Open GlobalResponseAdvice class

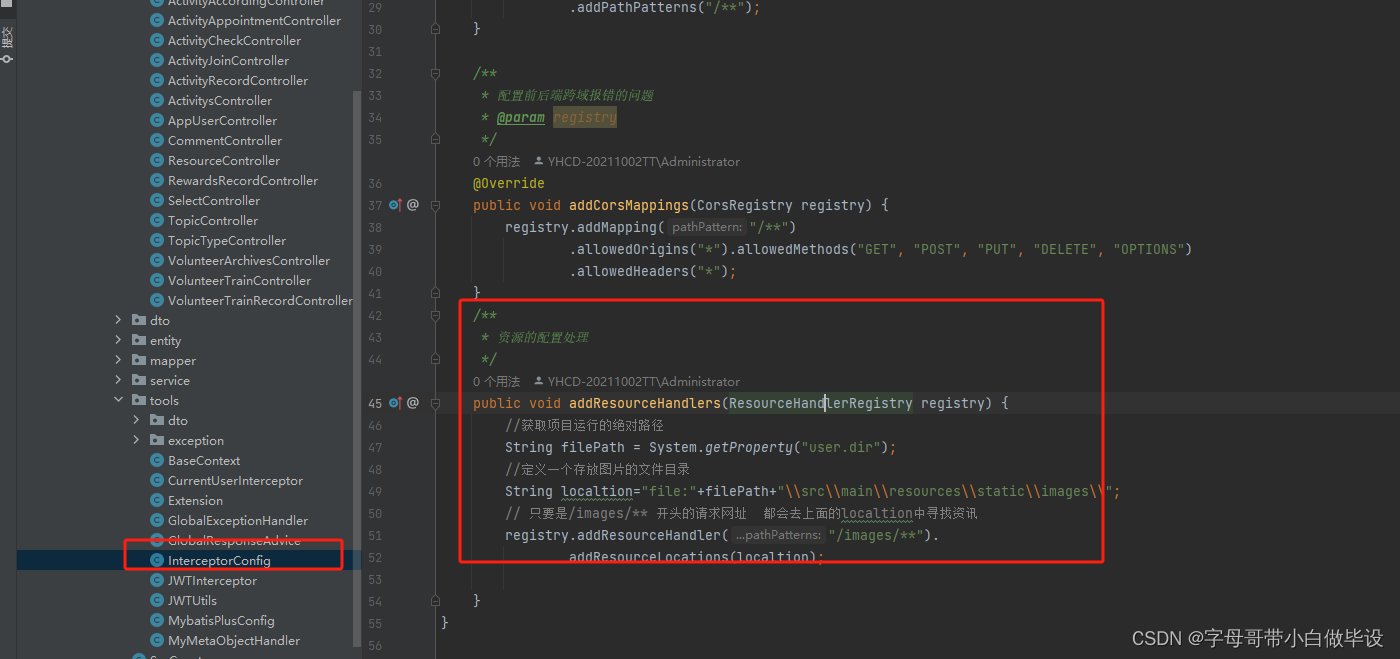click(234, 540)
